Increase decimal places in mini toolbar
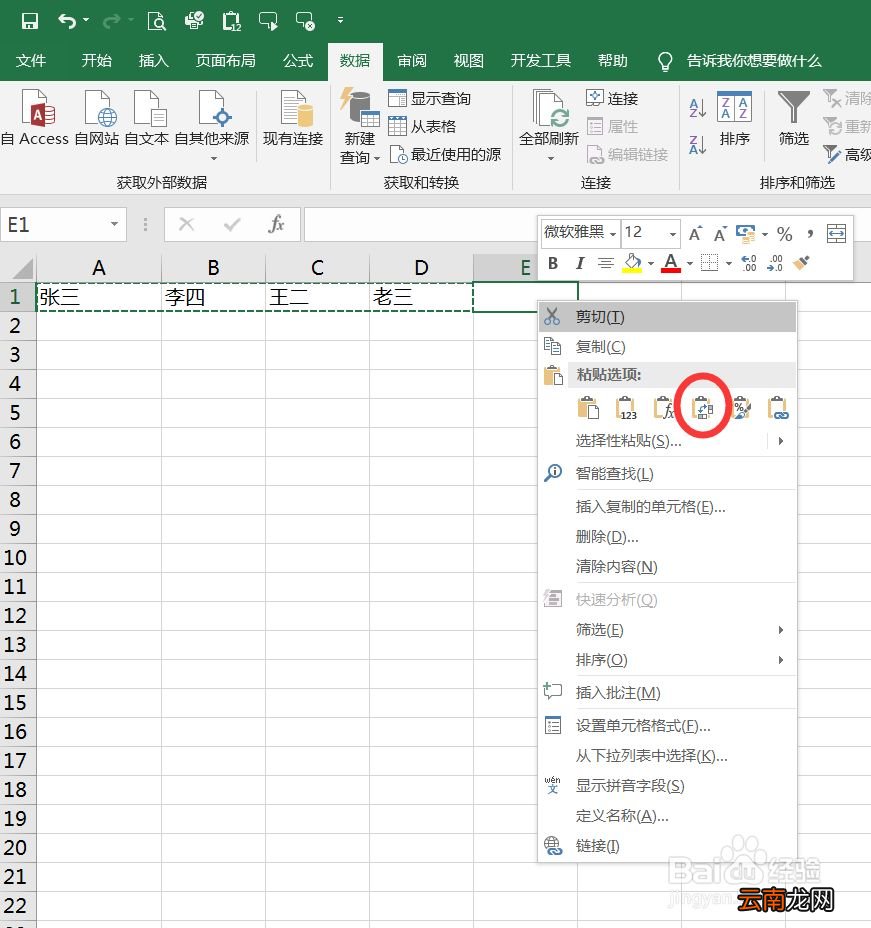Viewport: 871px width, 928px height. click(x=749, y=263)
